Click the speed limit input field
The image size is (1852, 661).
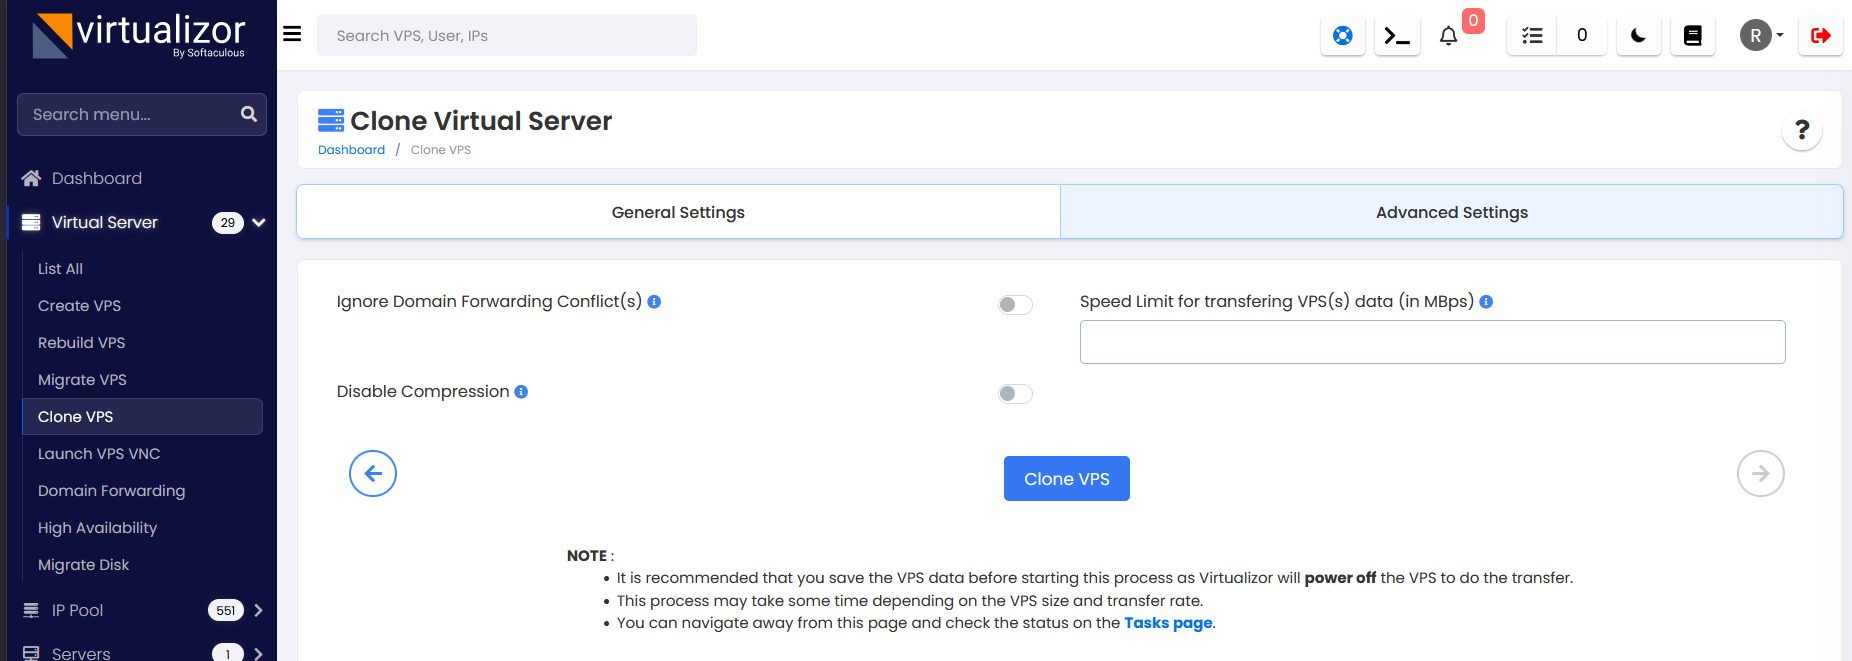click(1432, 342)
